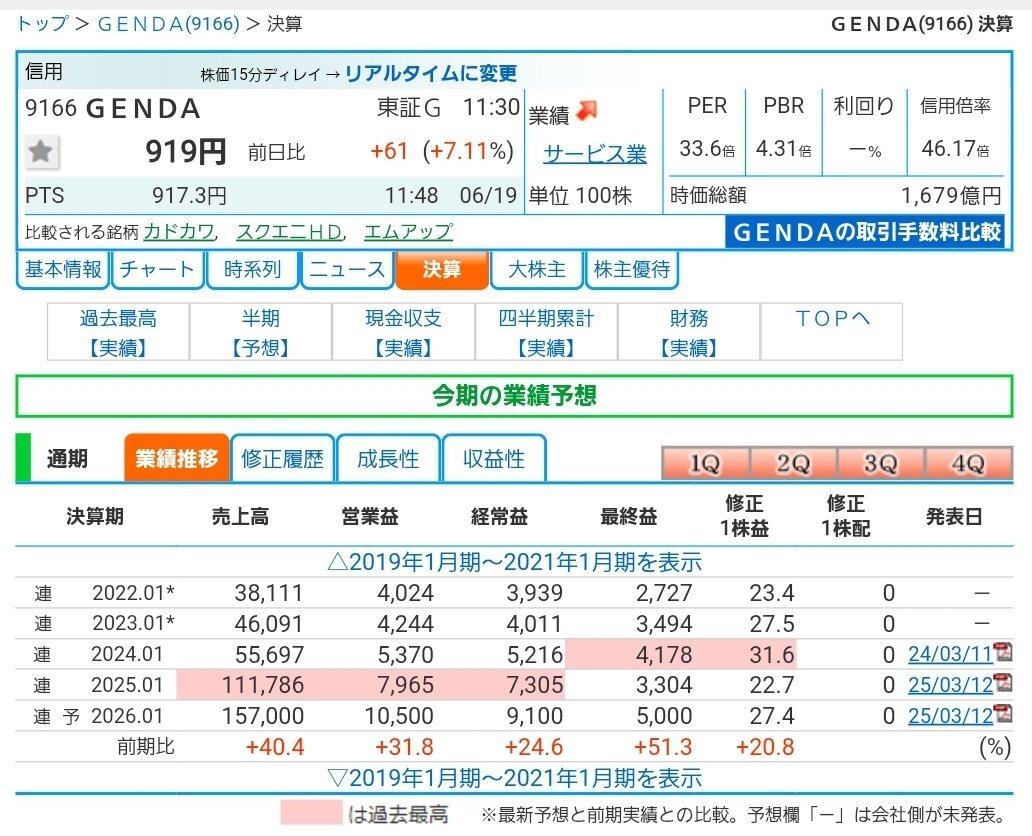Image resolution: width=1032 pixels, height=836 pixels.
Task: Select 成長性 sub-tab
Action: tap(388, 458)
